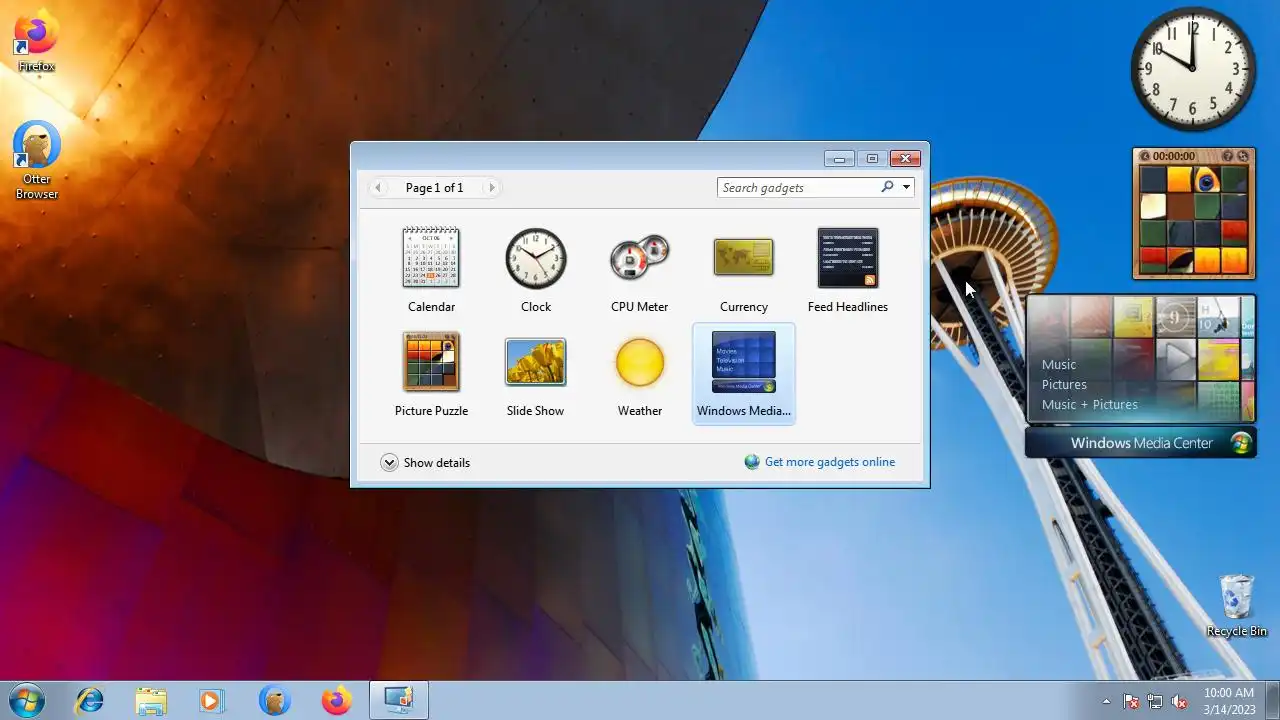Click the toucan eye tile in the puzzle
1280x720 pixels.
click(1207, 179)
